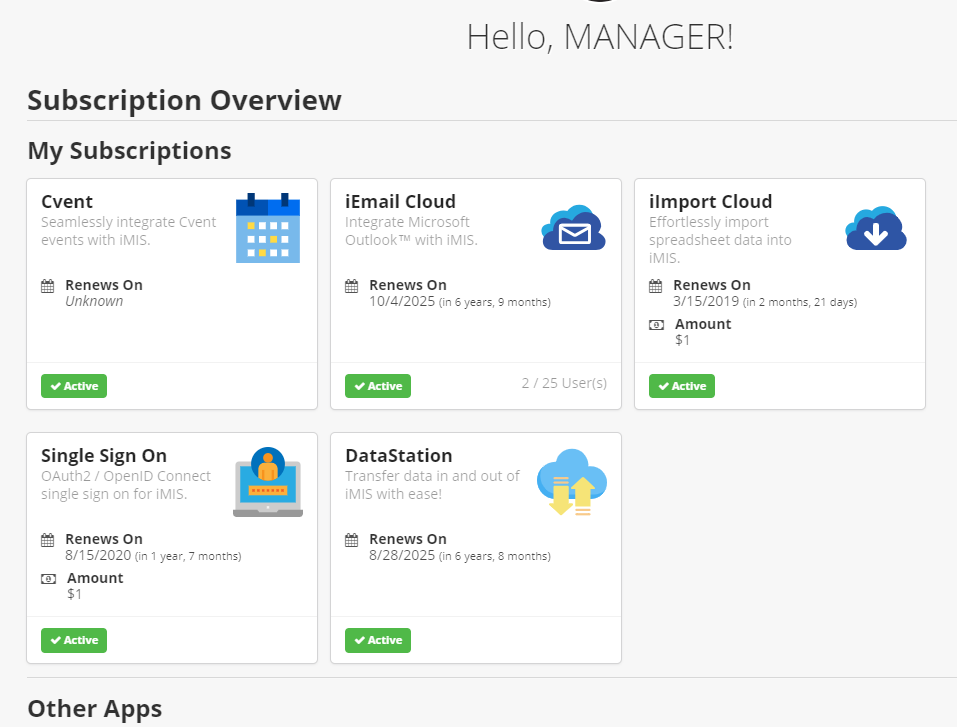Viewport: 957px width, 727px height.
Task: Click the Active badge on iEmail Cloud
Action: tap(378, 386)
